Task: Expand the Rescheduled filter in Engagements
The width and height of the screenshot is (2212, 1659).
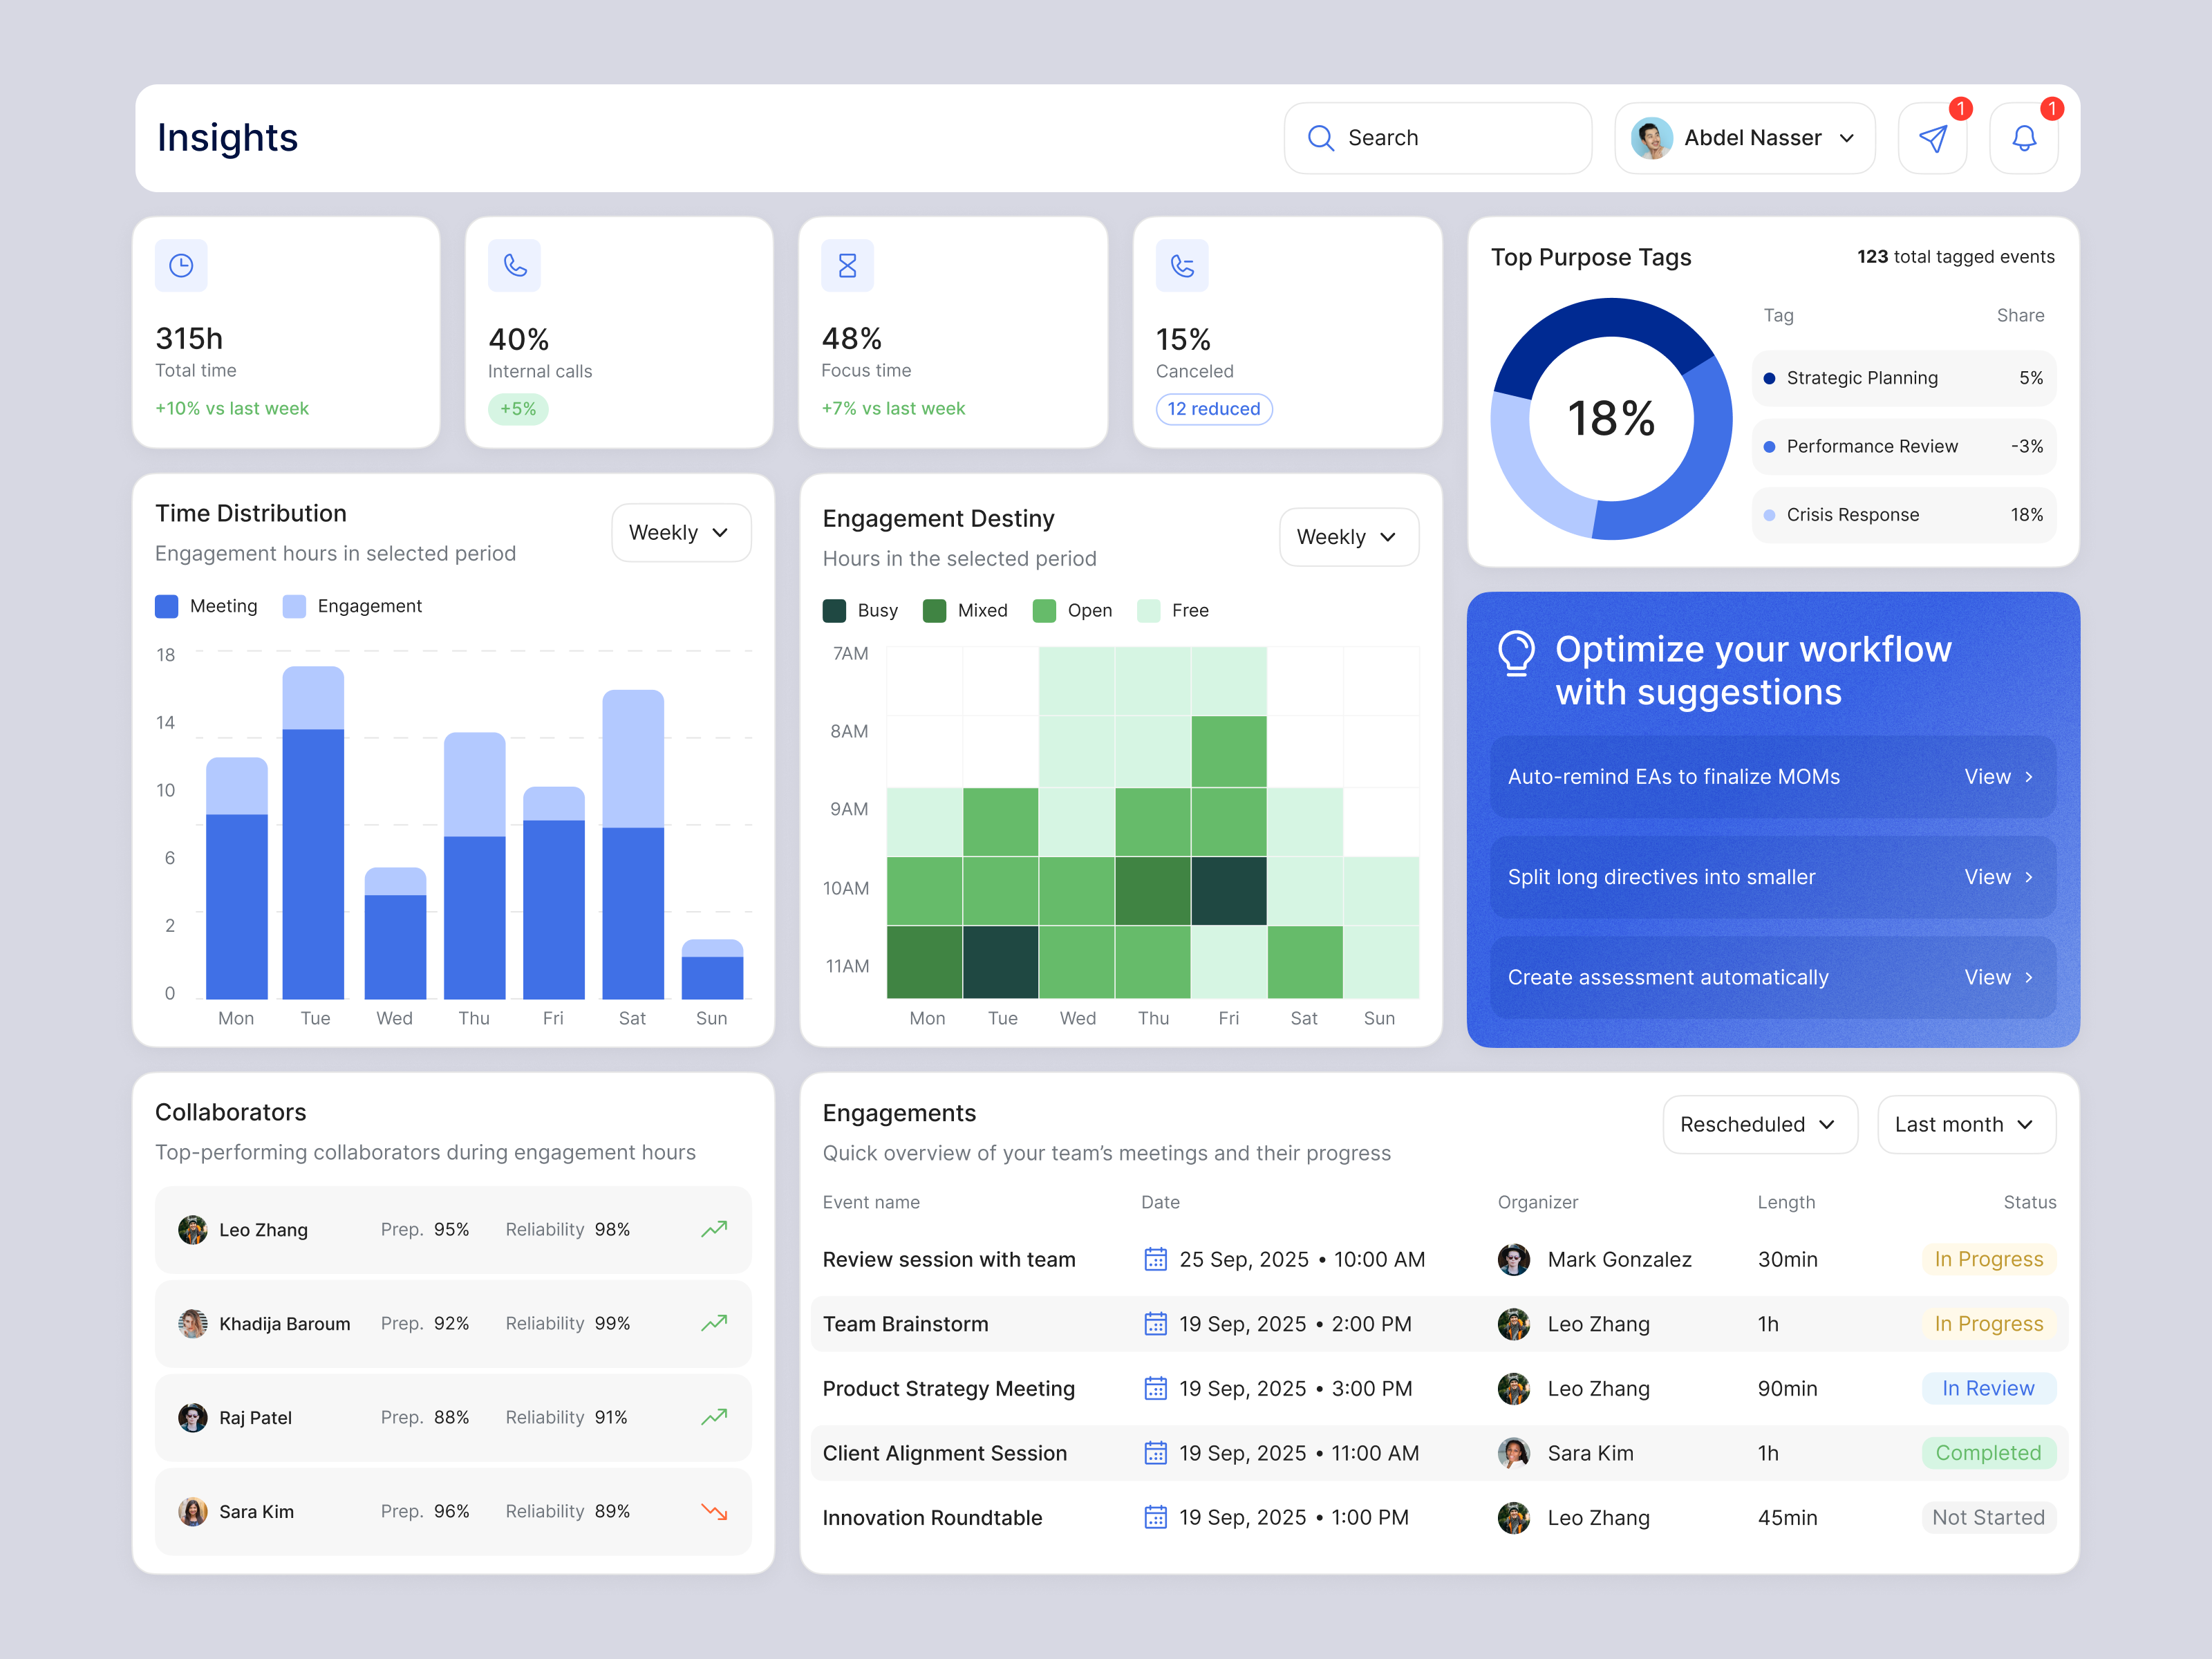Action: [x=1760, y=1124]
